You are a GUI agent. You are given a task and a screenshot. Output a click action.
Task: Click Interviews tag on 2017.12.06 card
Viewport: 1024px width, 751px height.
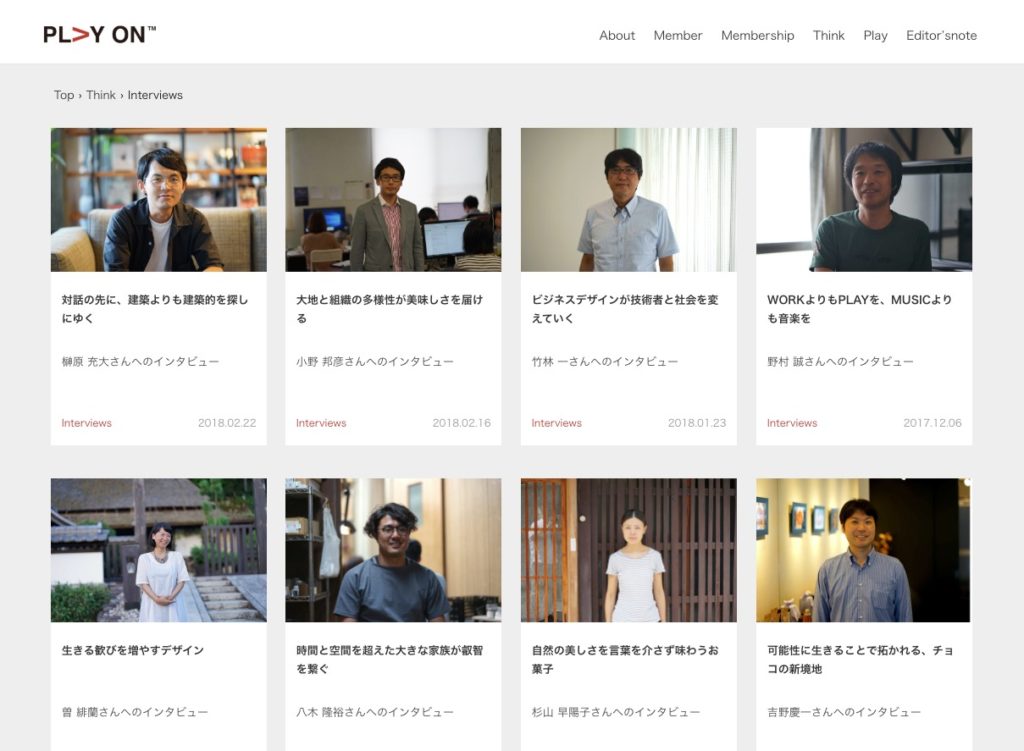[792, 423]
